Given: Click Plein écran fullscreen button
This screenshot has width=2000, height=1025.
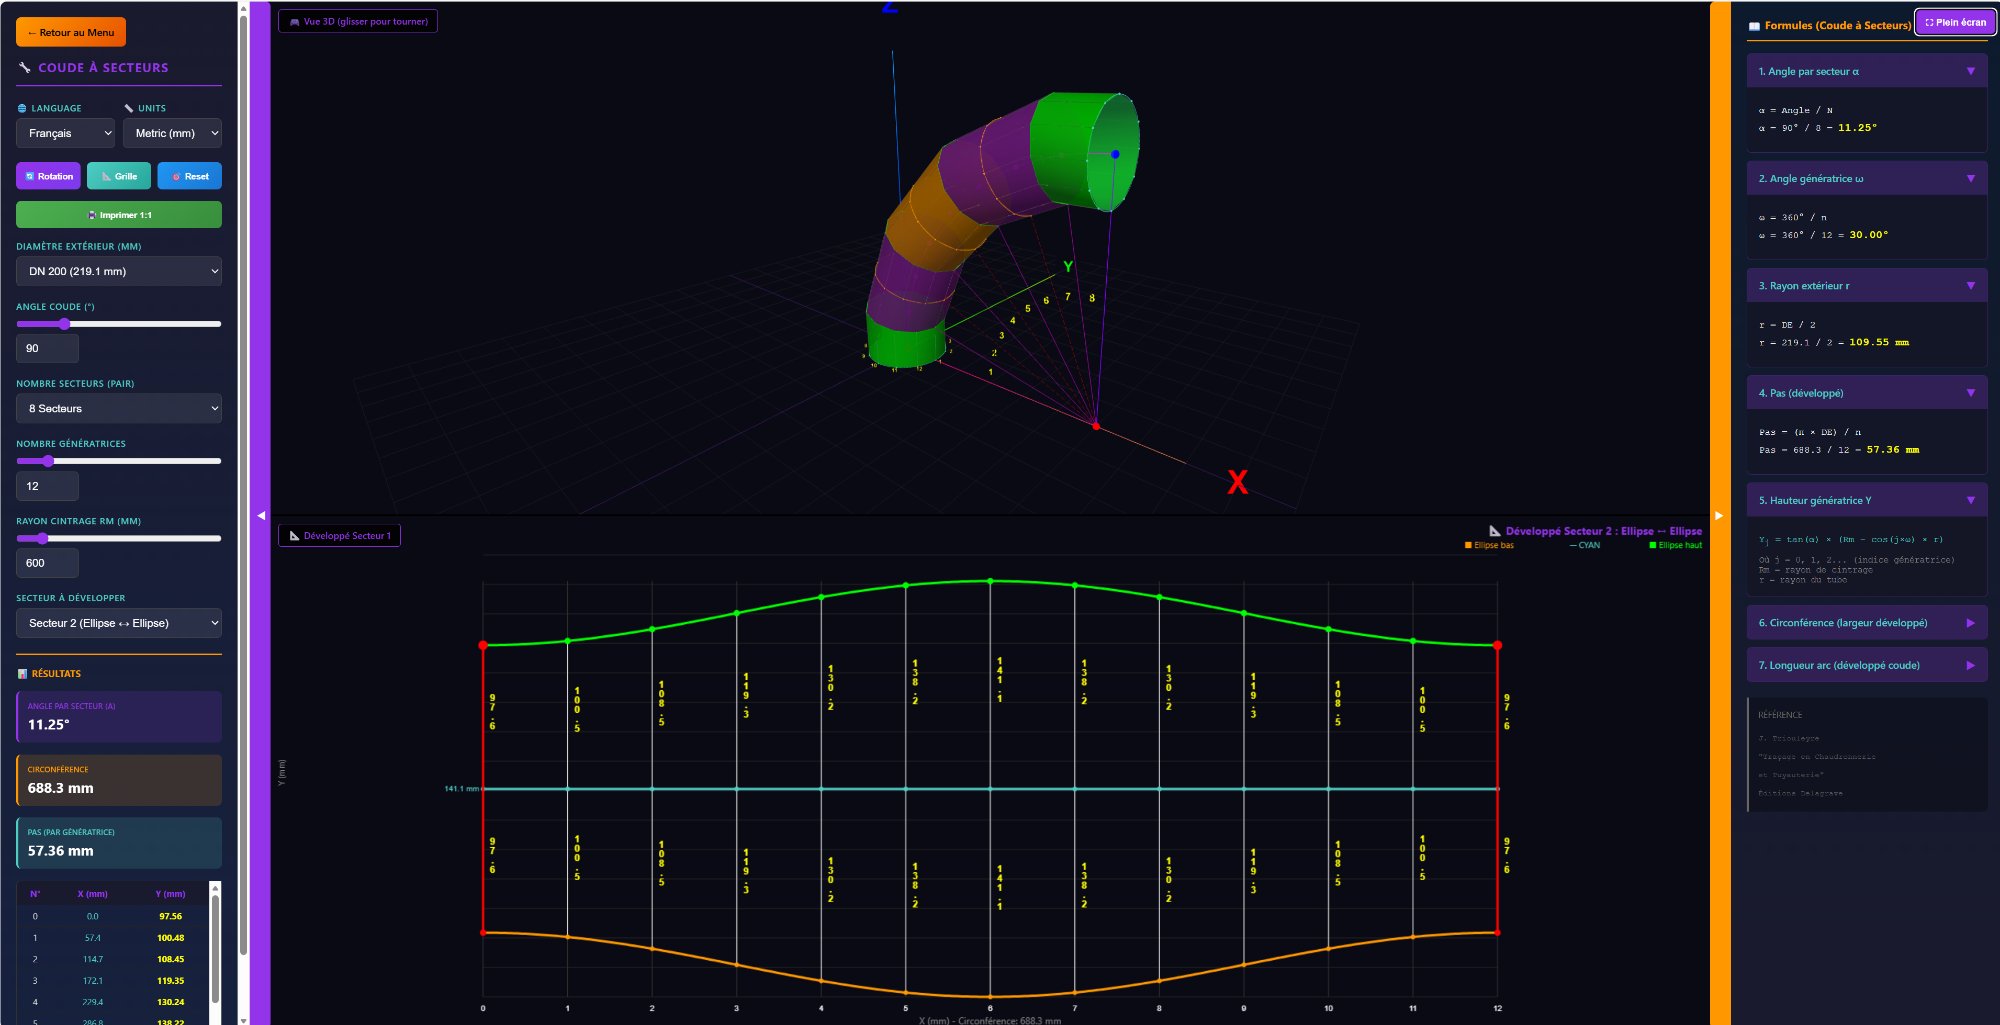Looking at the screenshot, I should click(1955, 22).
